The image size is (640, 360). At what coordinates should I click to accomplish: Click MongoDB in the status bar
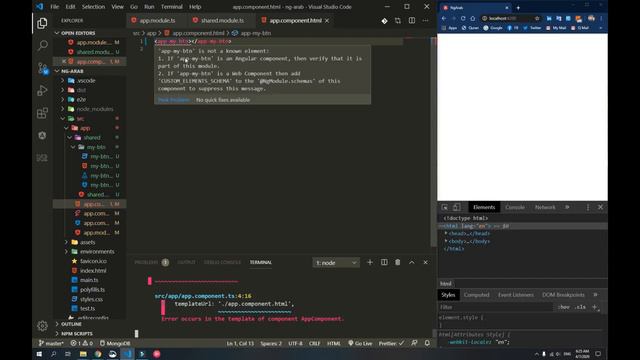tap(115, 343)
